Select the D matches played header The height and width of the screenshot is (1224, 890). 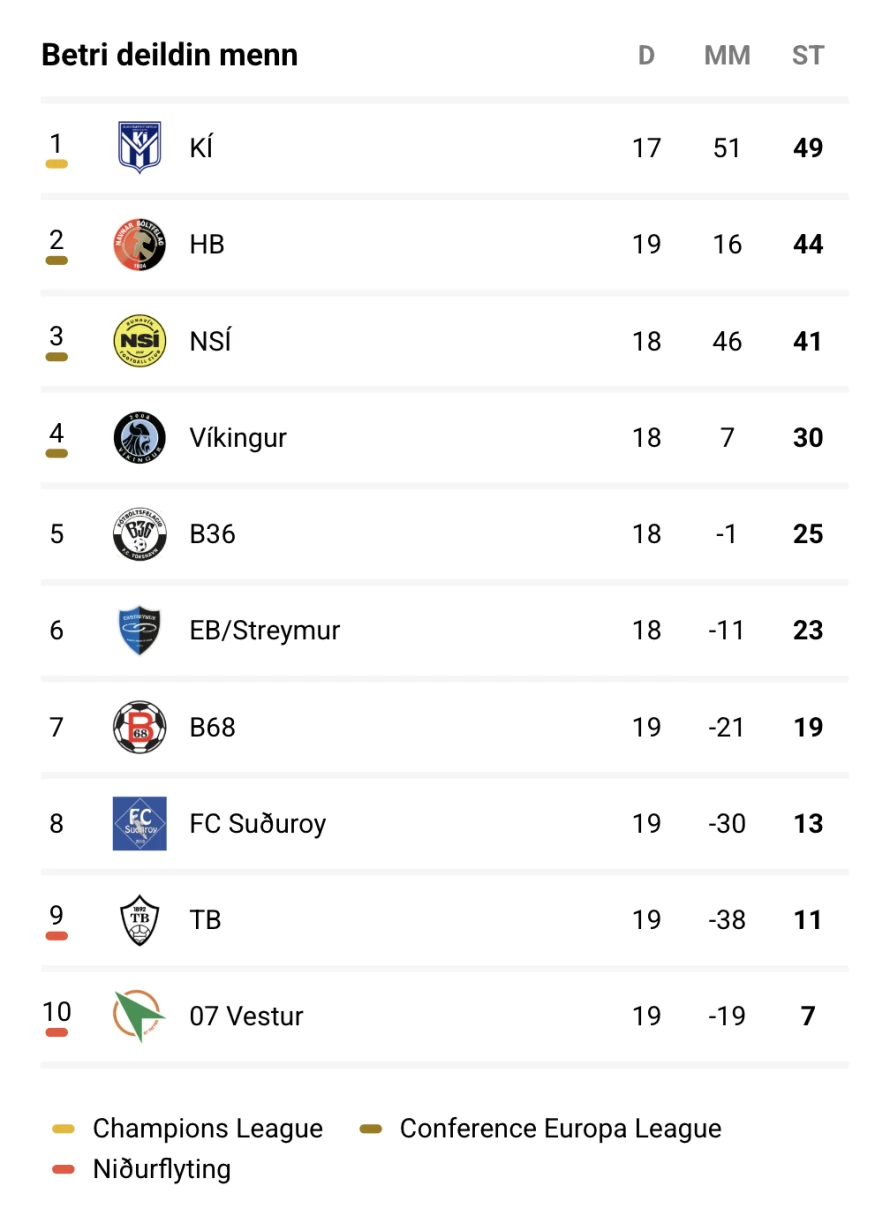click(646, 55)
